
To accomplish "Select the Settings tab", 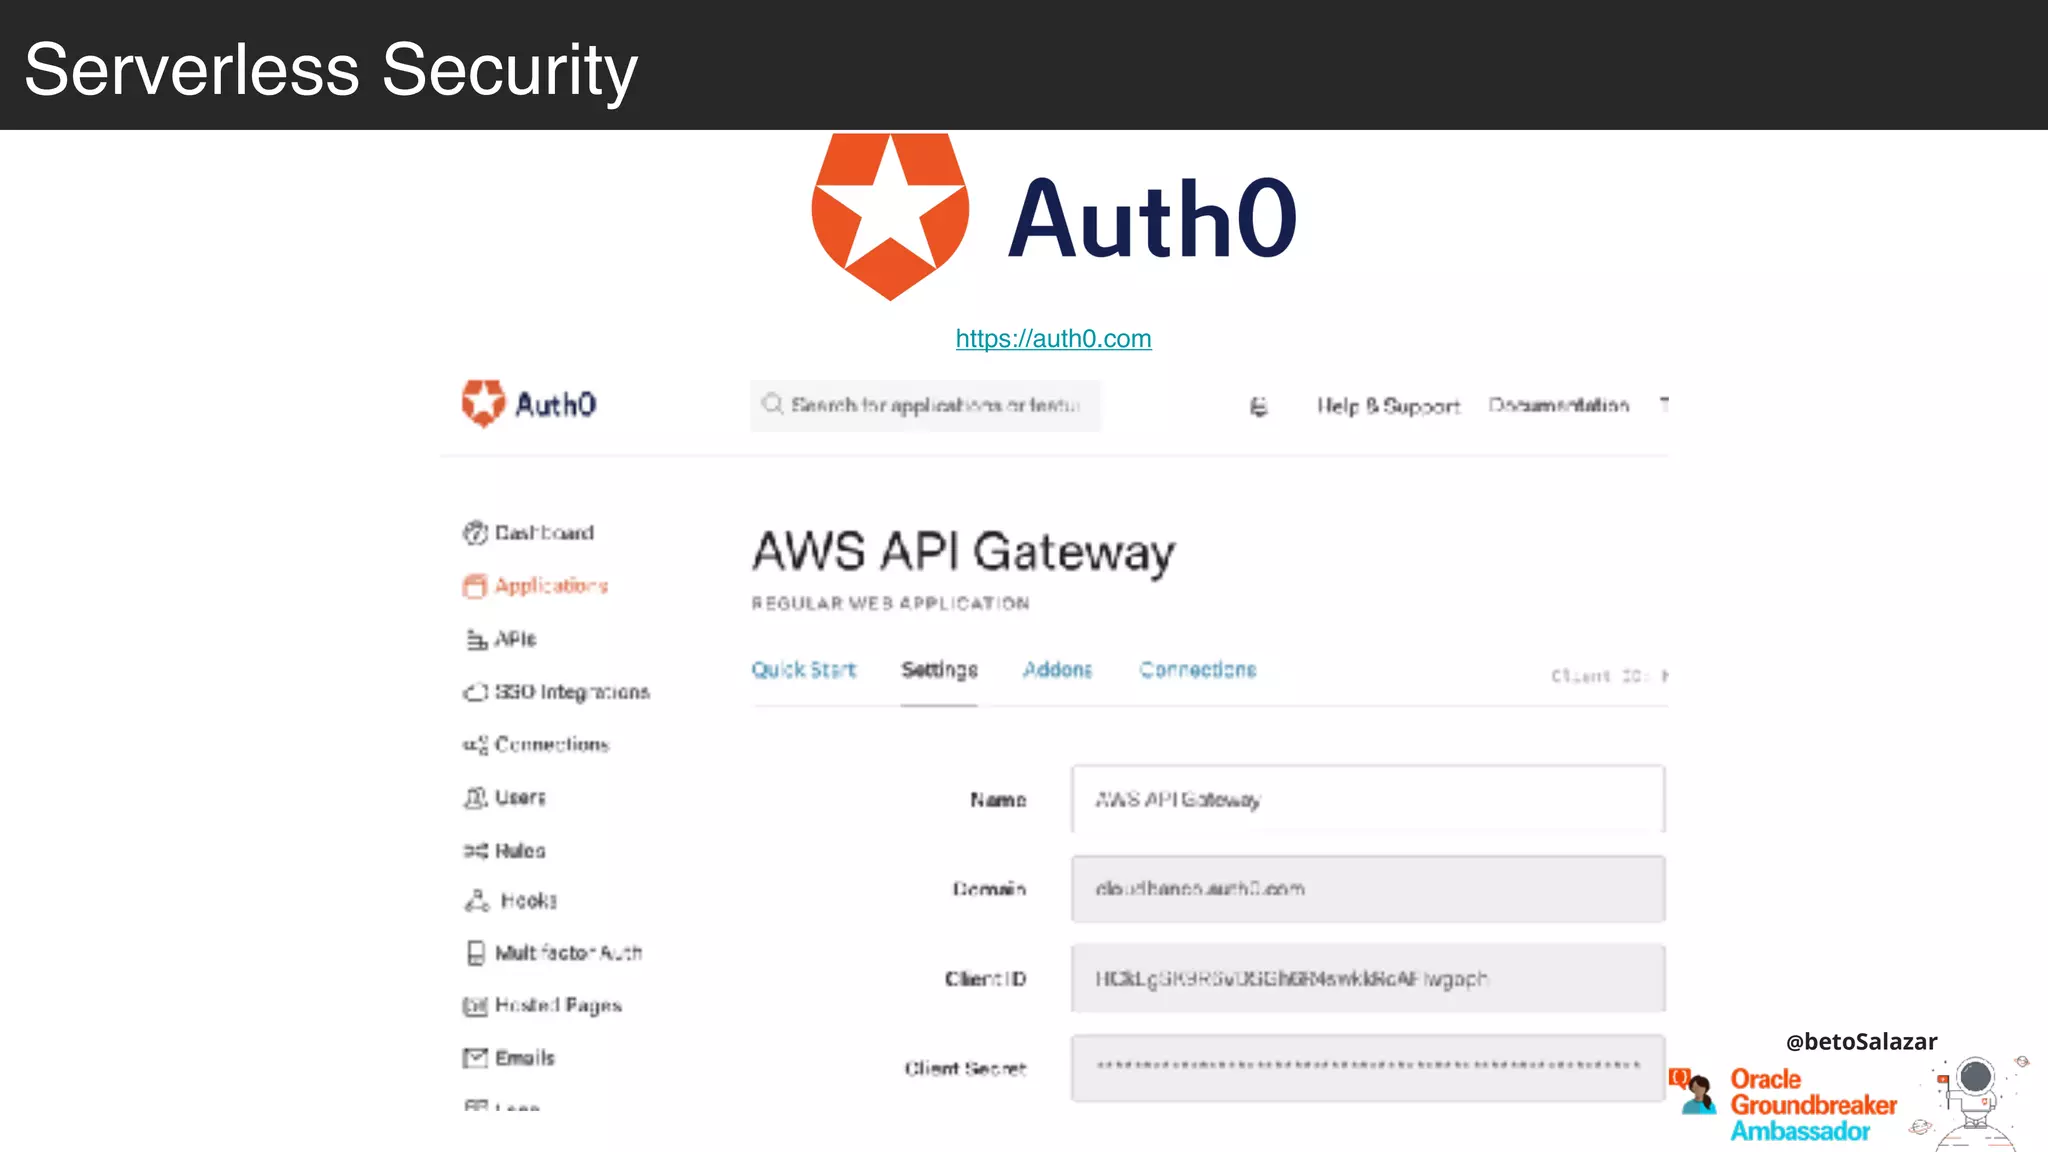I will (x=939, y=670).
